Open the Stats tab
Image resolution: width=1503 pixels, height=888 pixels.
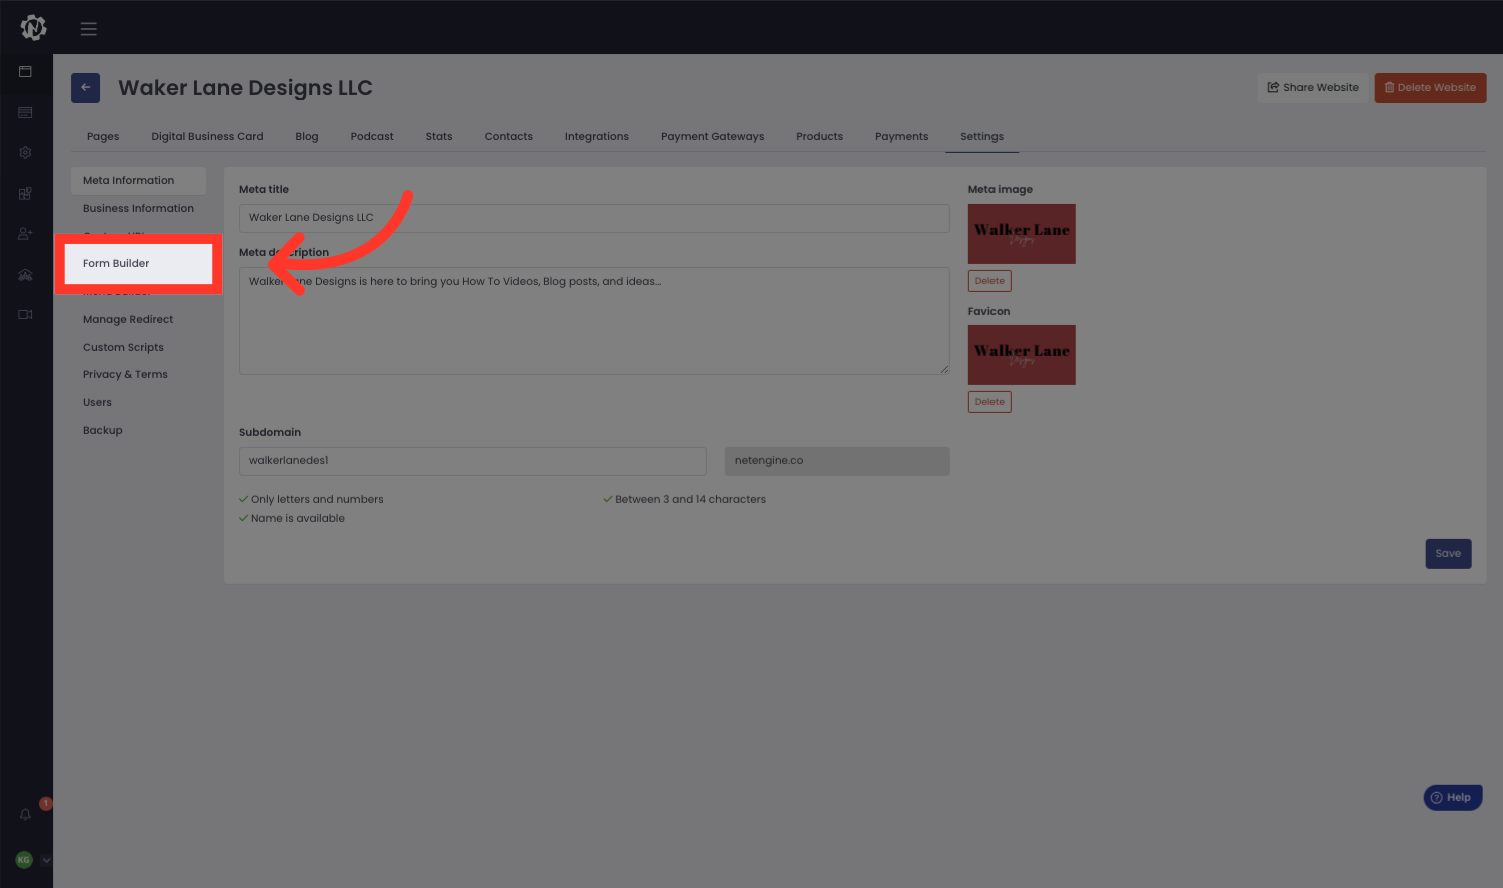[439, 137]
